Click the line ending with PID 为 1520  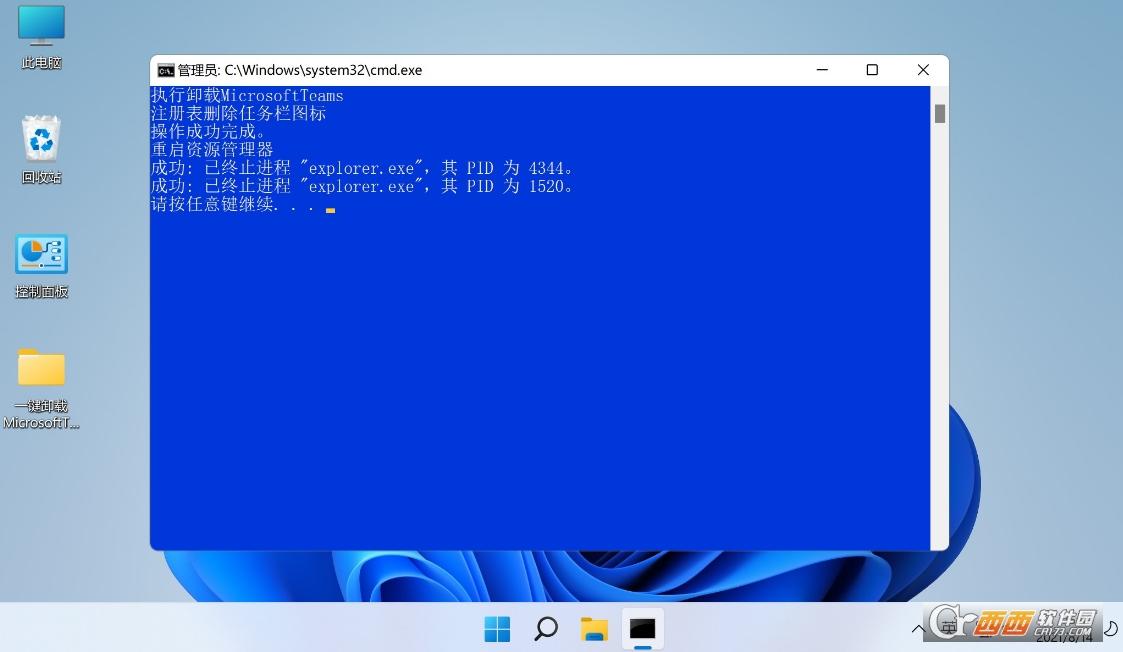coord(362,186)
